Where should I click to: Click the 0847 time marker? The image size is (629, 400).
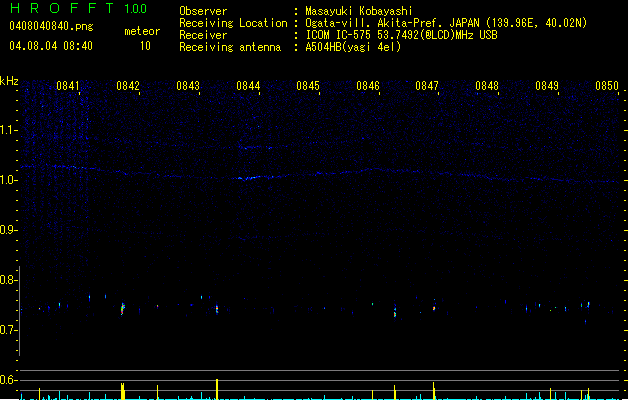427,86
